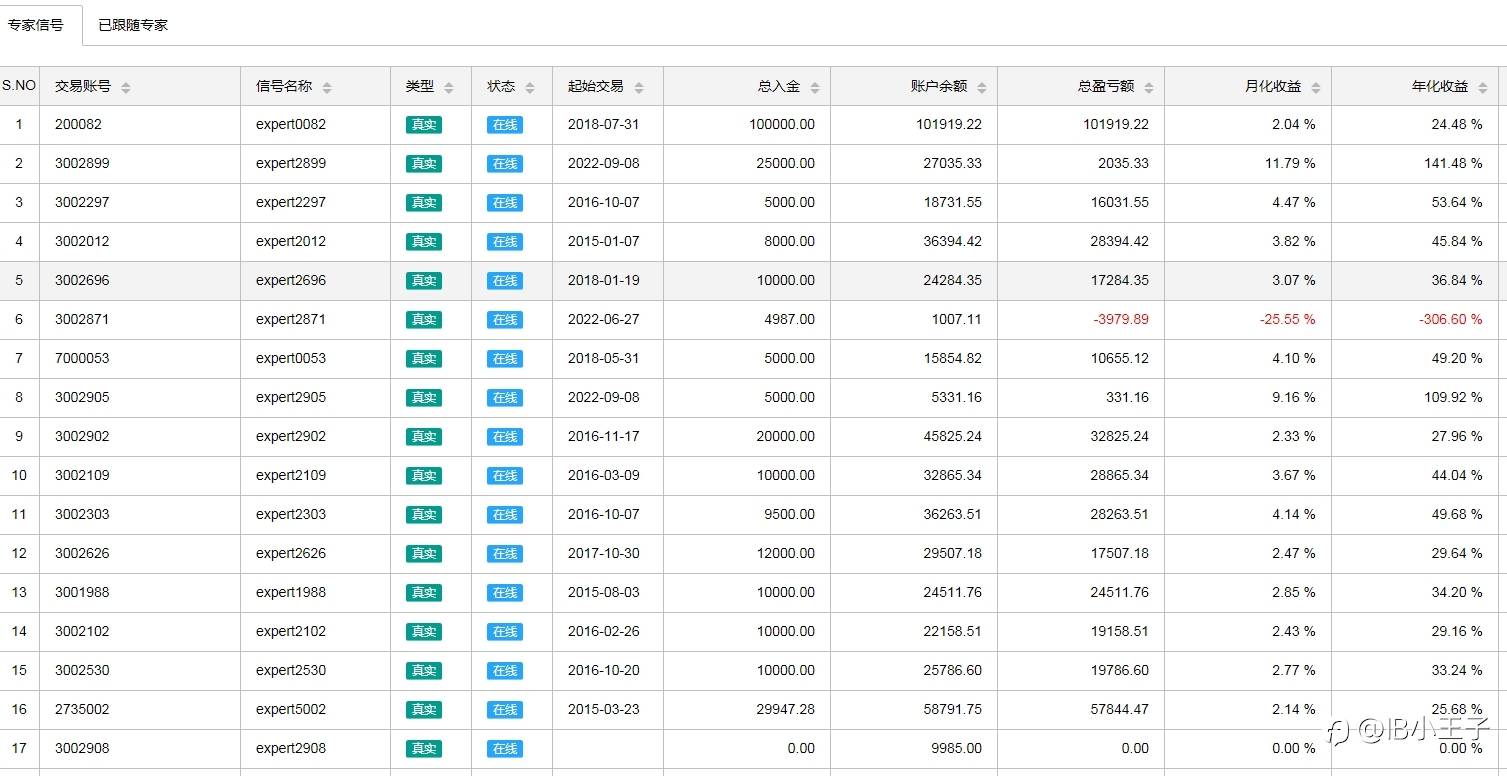
Task: Click the 在线 badge in row 17
Action: (504, 749)
